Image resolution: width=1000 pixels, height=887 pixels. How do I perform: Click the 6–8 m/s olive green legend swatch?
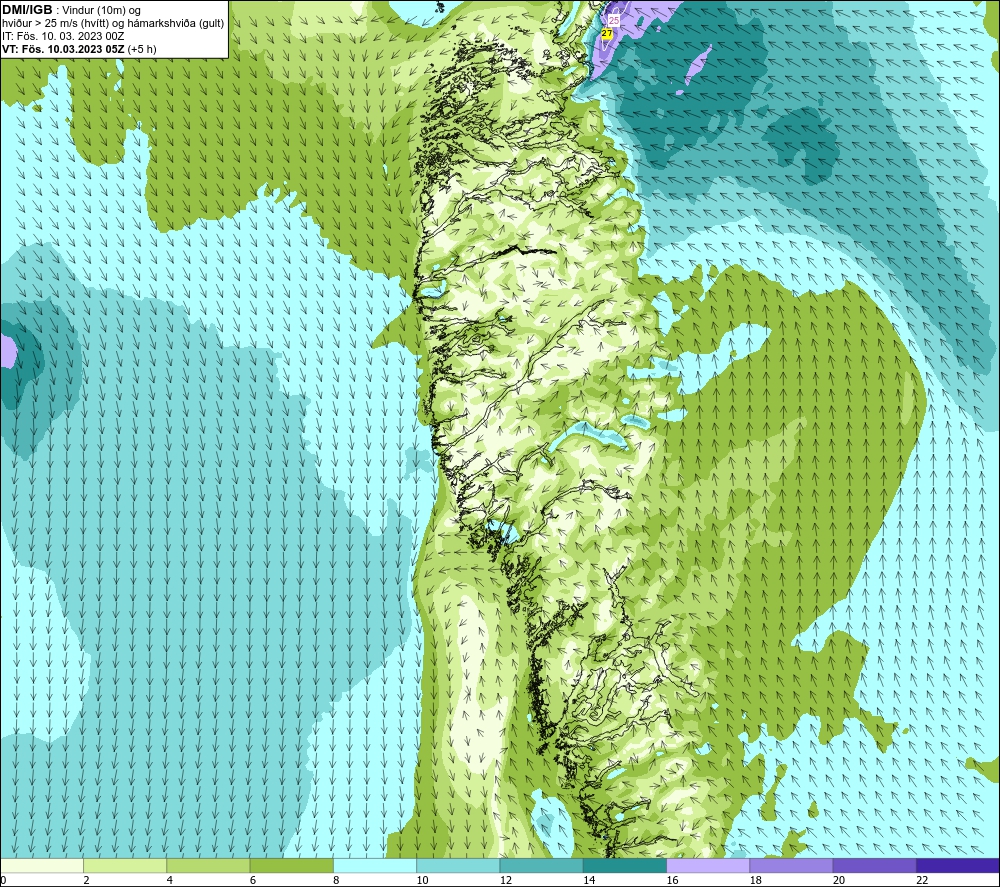click(x=291, y=865)
